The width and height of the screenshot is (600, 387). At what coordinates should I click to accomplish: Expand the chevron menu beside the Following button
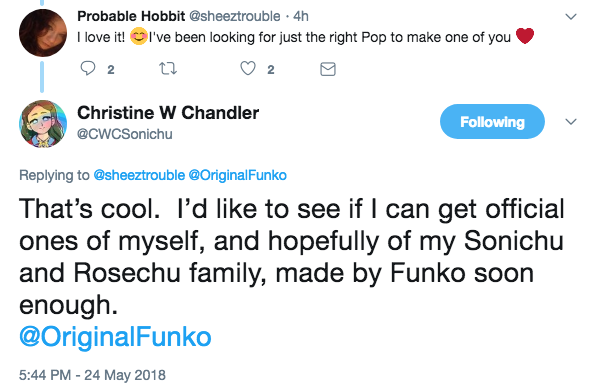[571, 122]
